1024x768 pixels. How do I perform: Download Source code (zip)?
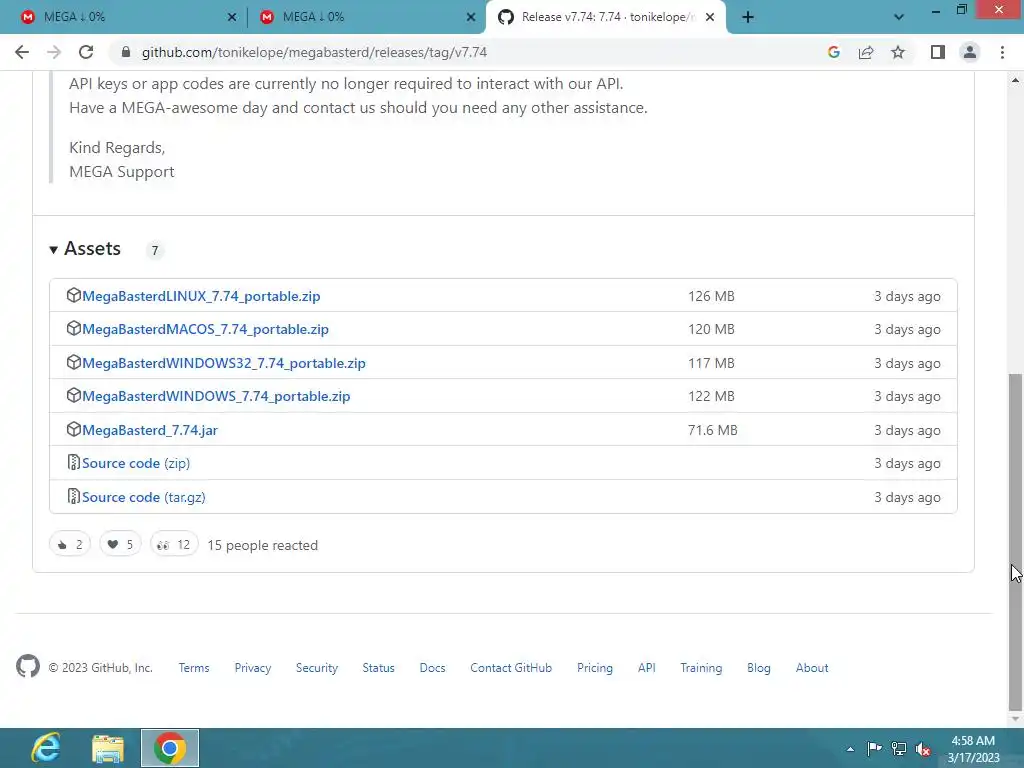136,463
